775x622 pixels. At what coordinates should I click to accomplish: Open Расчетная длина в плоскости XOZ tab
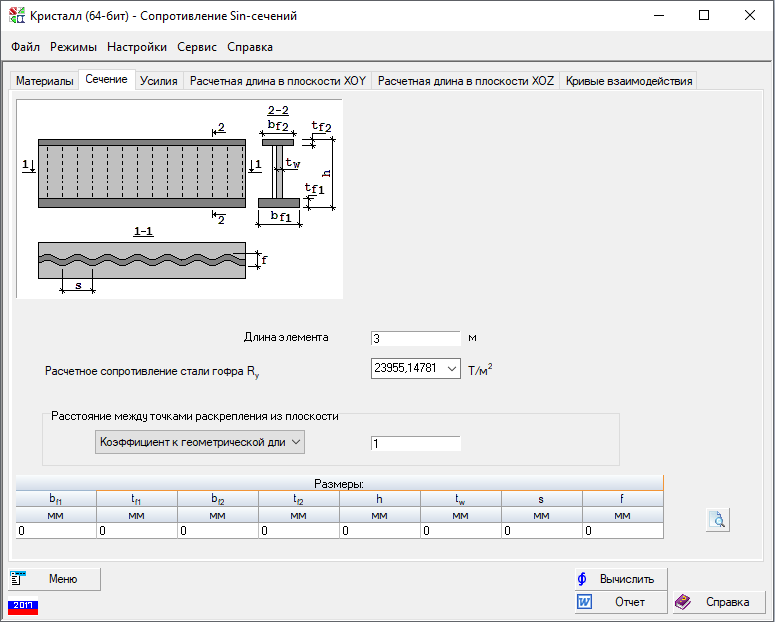click(465, 81)
